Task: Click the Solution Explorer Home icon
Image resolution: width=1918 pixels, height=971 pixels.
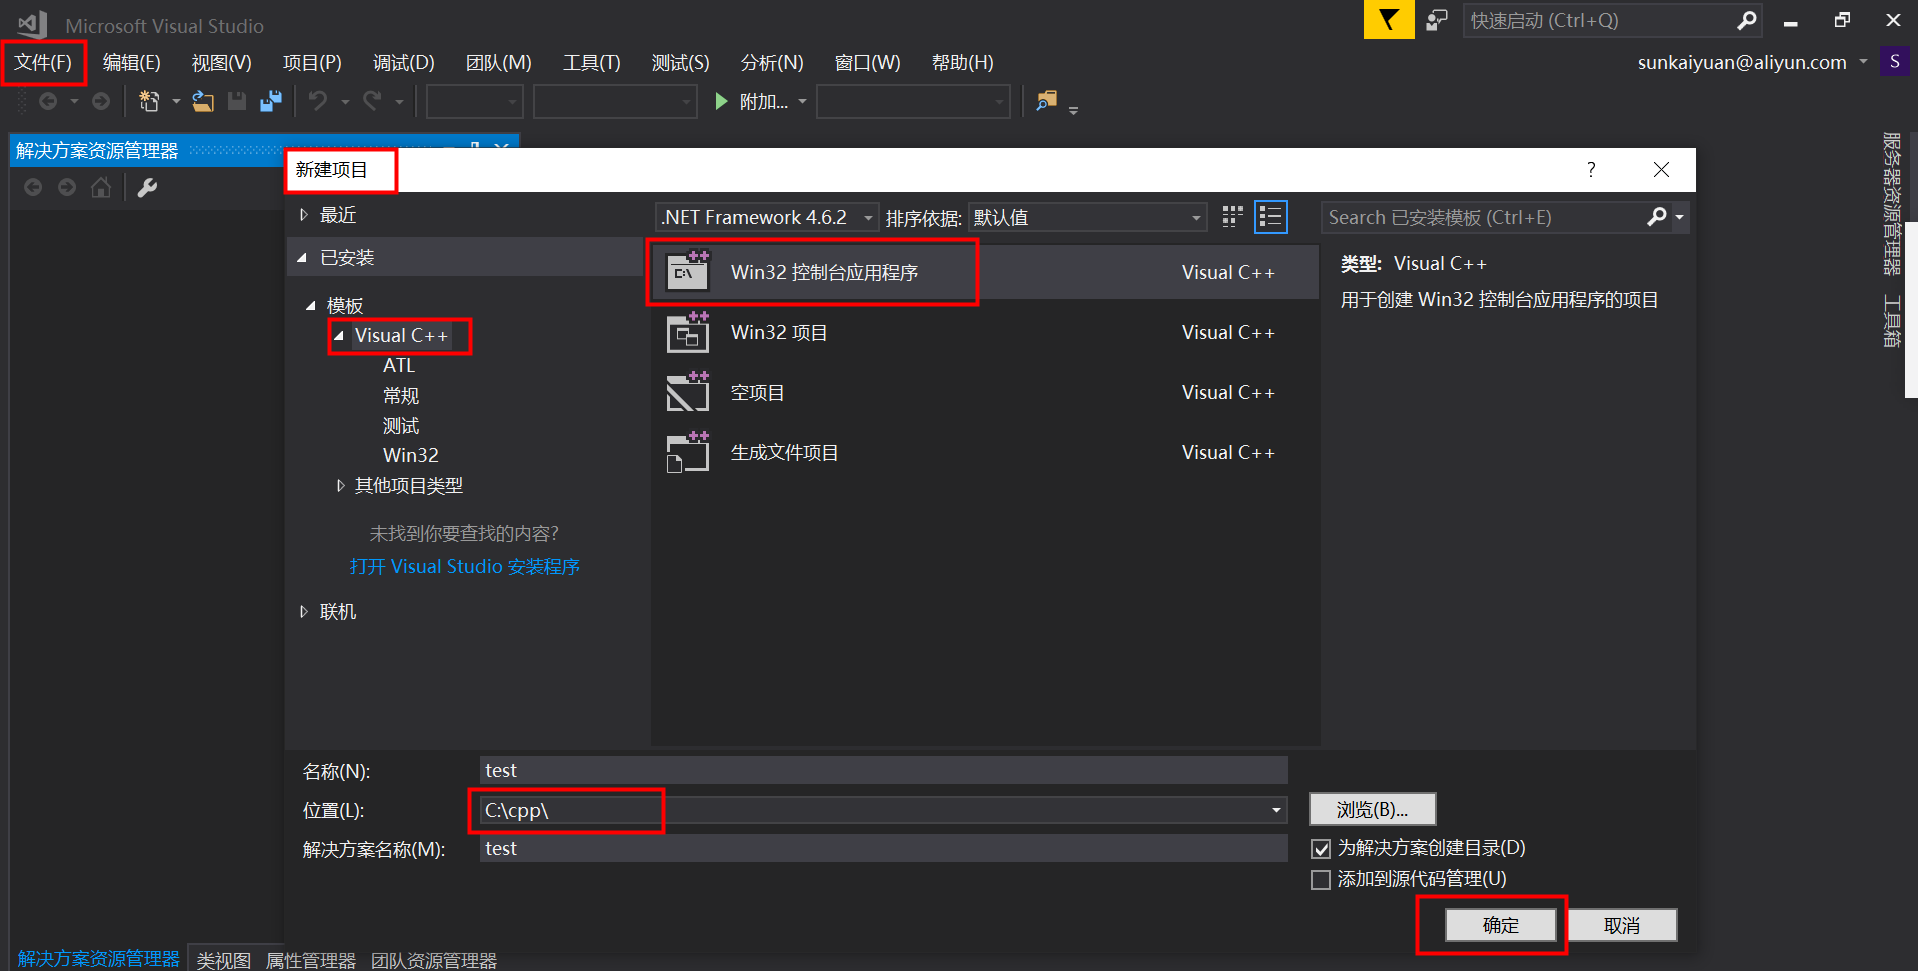Action: pyautogui.click(x=101, y=187)
